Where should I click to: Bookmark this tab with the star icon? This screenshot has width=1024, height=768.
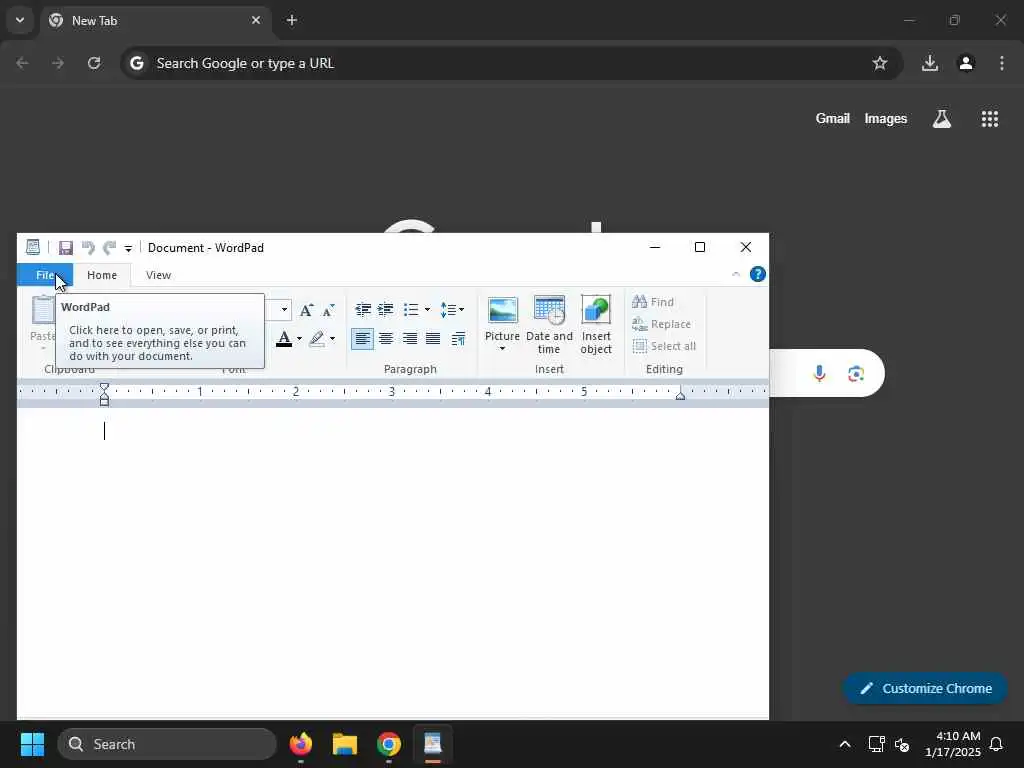coord(880,63)
